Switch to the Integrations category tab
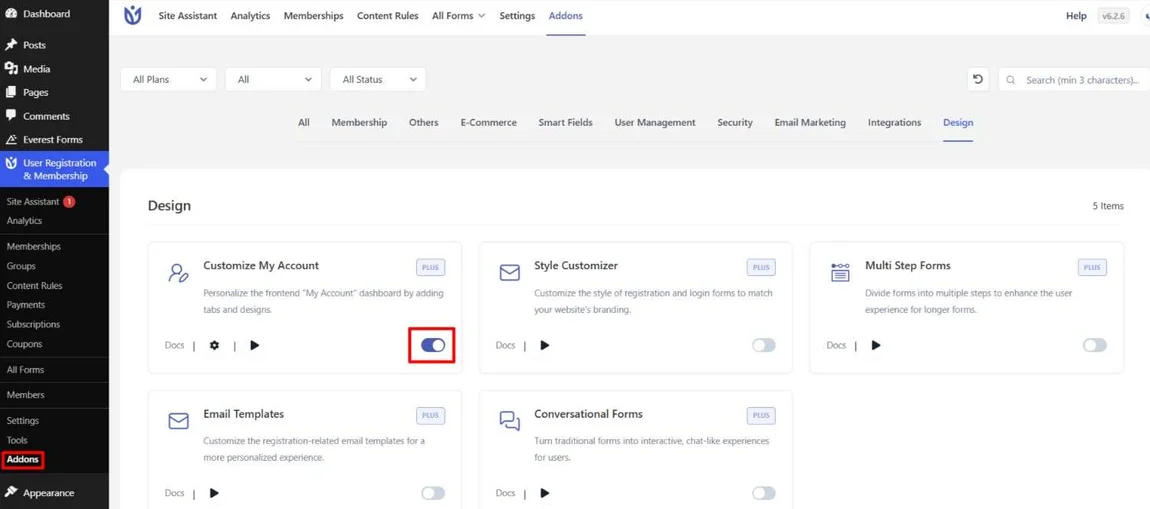 [895, 122]
